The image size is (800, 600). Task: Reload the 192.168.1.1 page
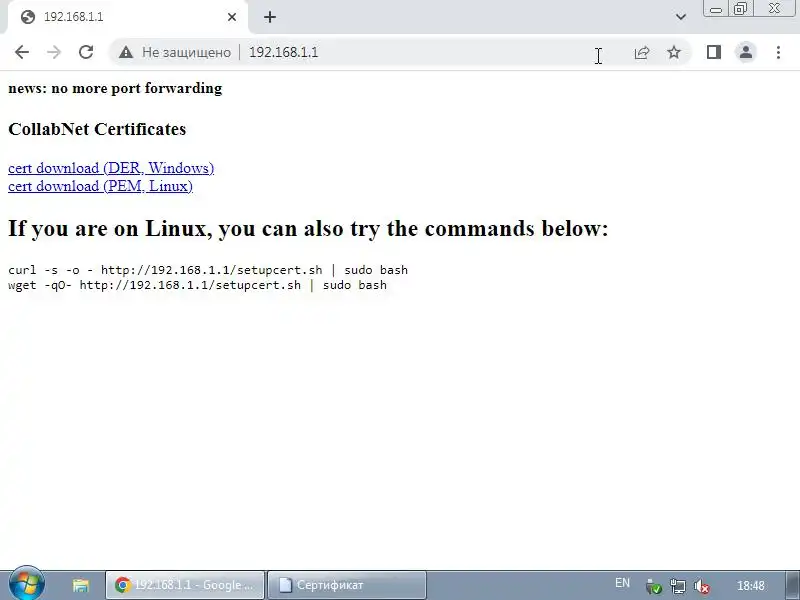tap(86, 52)
